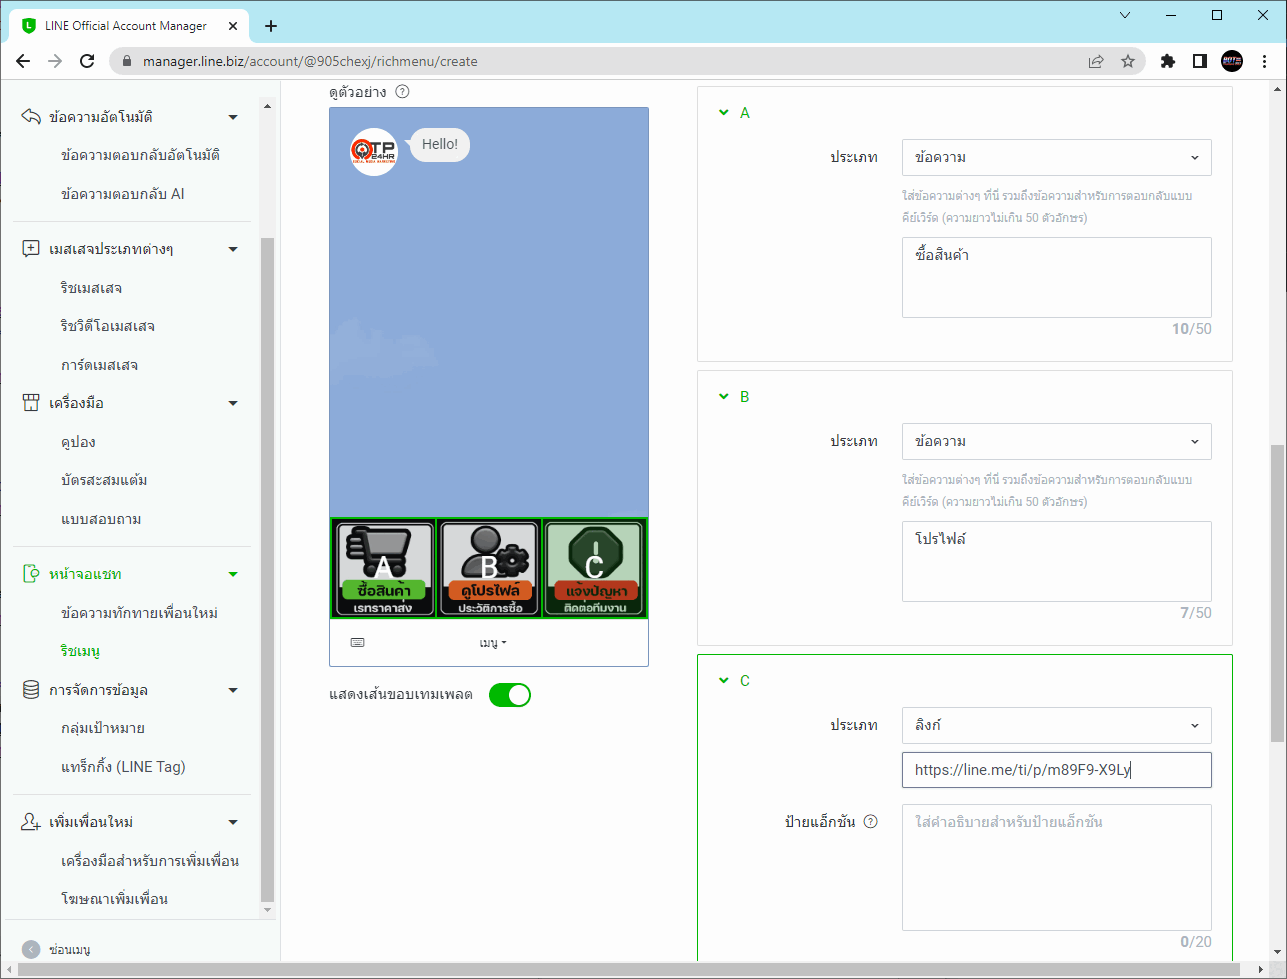The height and width of the screenshot is (979, 1287).
Task: Open the ประเภท dropdown set to ลิงก์
Action: [1056, 725]
